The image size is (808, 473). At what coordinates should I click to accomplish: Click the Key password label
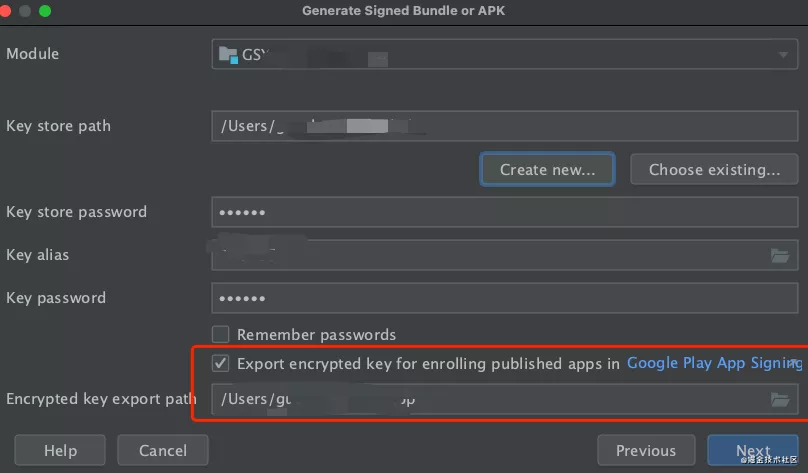tap(56, 298)
